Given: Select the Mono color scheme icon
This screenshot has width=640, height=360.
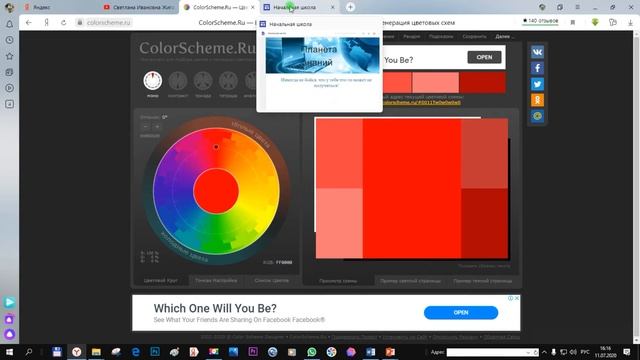Looking at the screenshot, I should pos(153,81).
